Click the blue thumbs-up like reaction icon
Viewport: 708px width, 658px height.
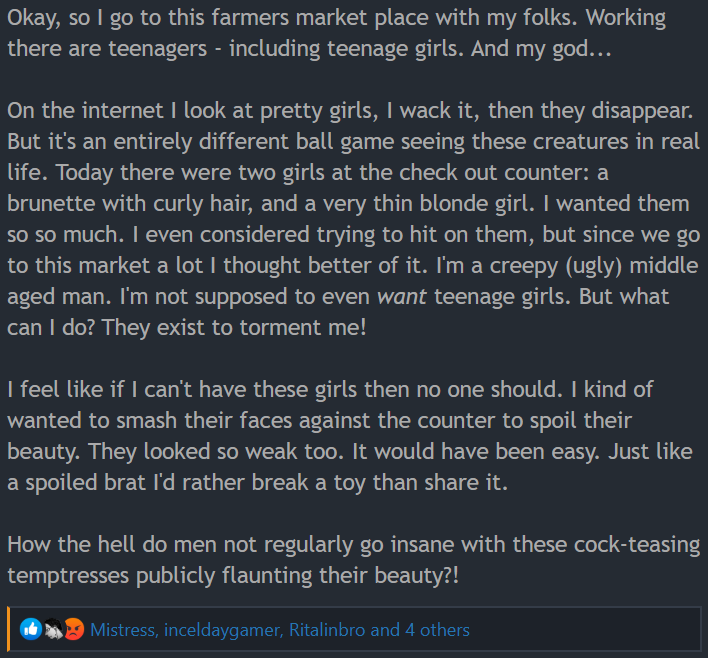point(31,629)
